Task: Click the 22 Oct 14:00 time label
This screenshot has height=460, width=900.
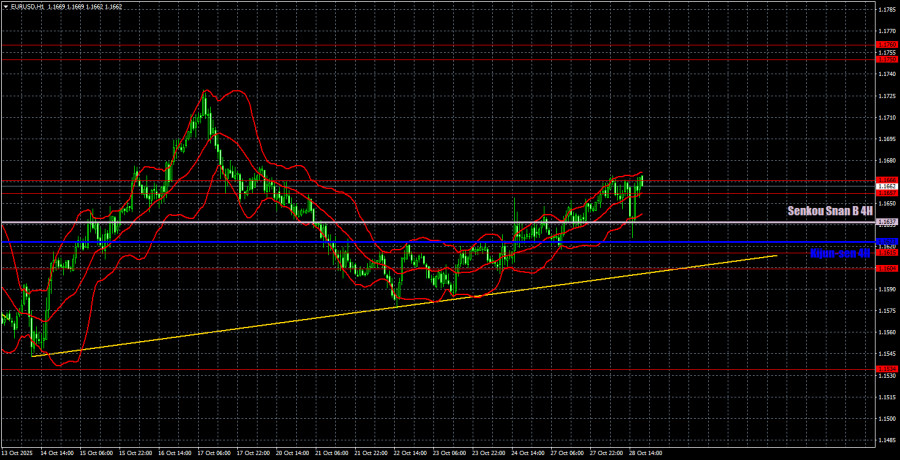Action: [x=412, y=453]
